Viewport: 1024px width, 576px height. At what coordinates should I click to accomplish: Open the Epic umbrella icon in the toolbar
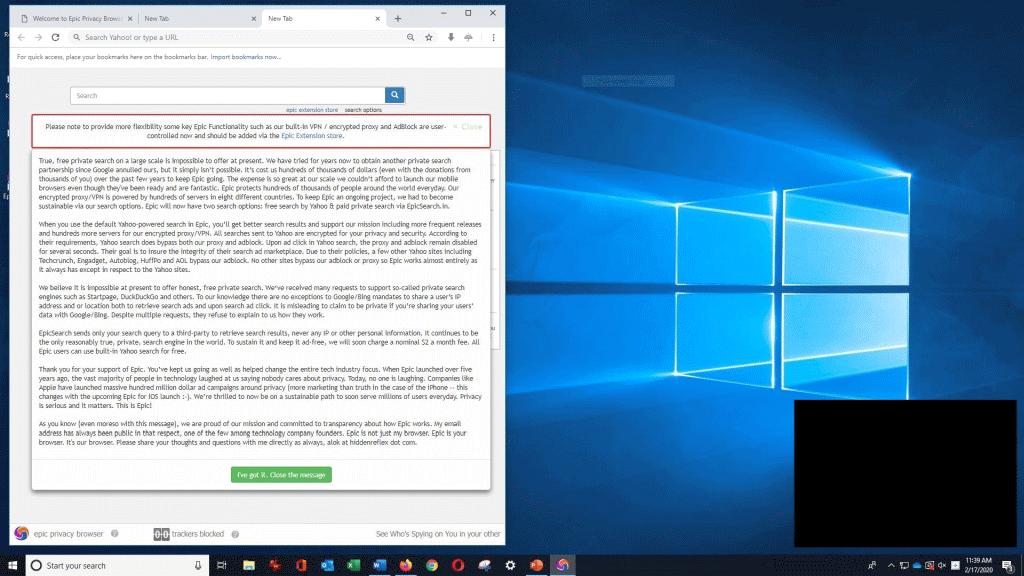click(x=468, y=37)
